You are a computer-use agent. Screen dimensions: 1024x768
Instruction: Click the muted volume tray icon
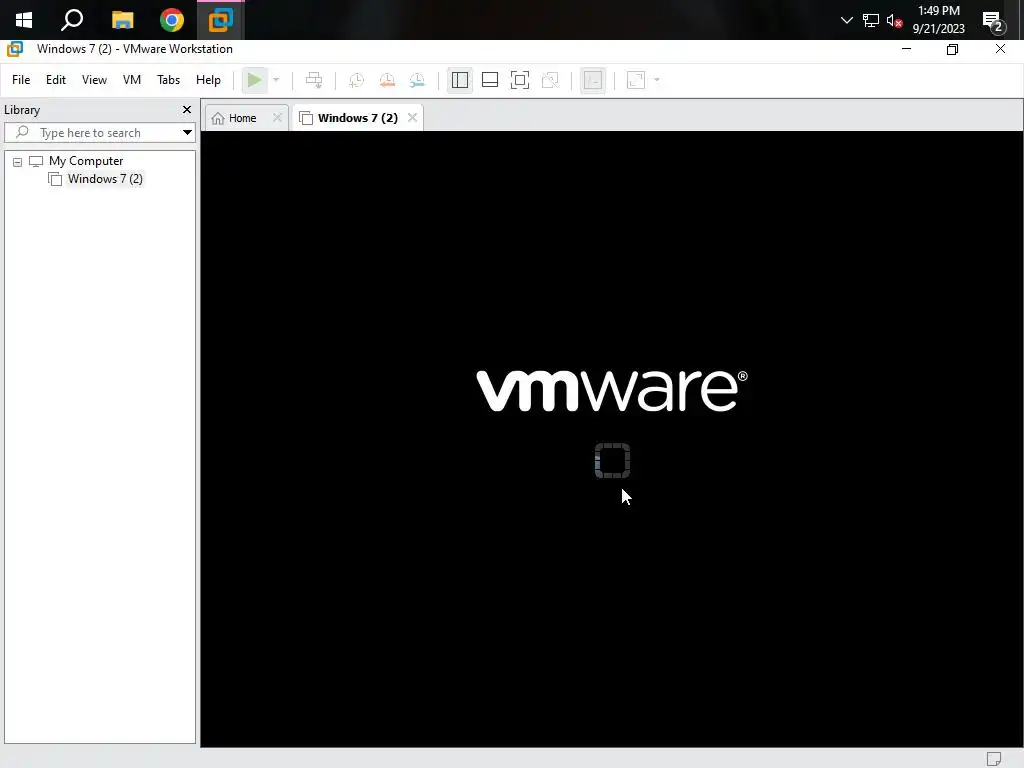[894, 20]
